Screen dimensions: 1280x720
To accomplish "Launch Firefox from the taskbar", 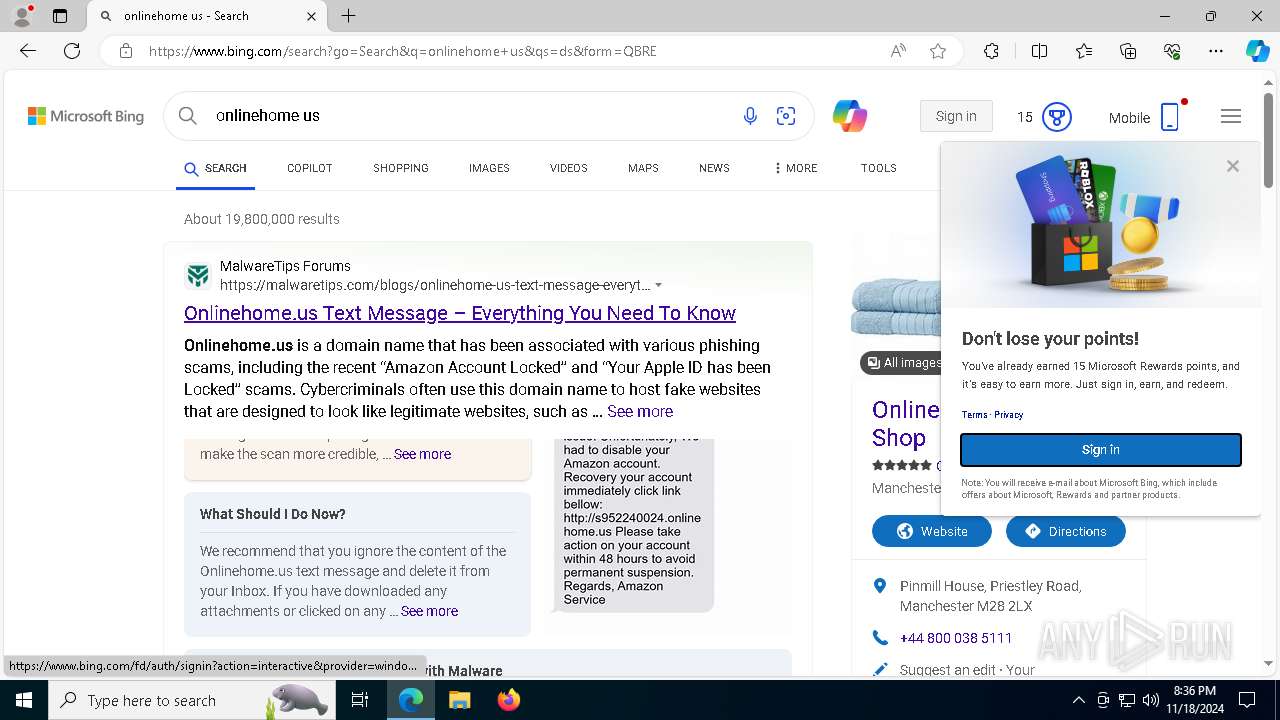I will pyautogui.click(x=509, y=700).
